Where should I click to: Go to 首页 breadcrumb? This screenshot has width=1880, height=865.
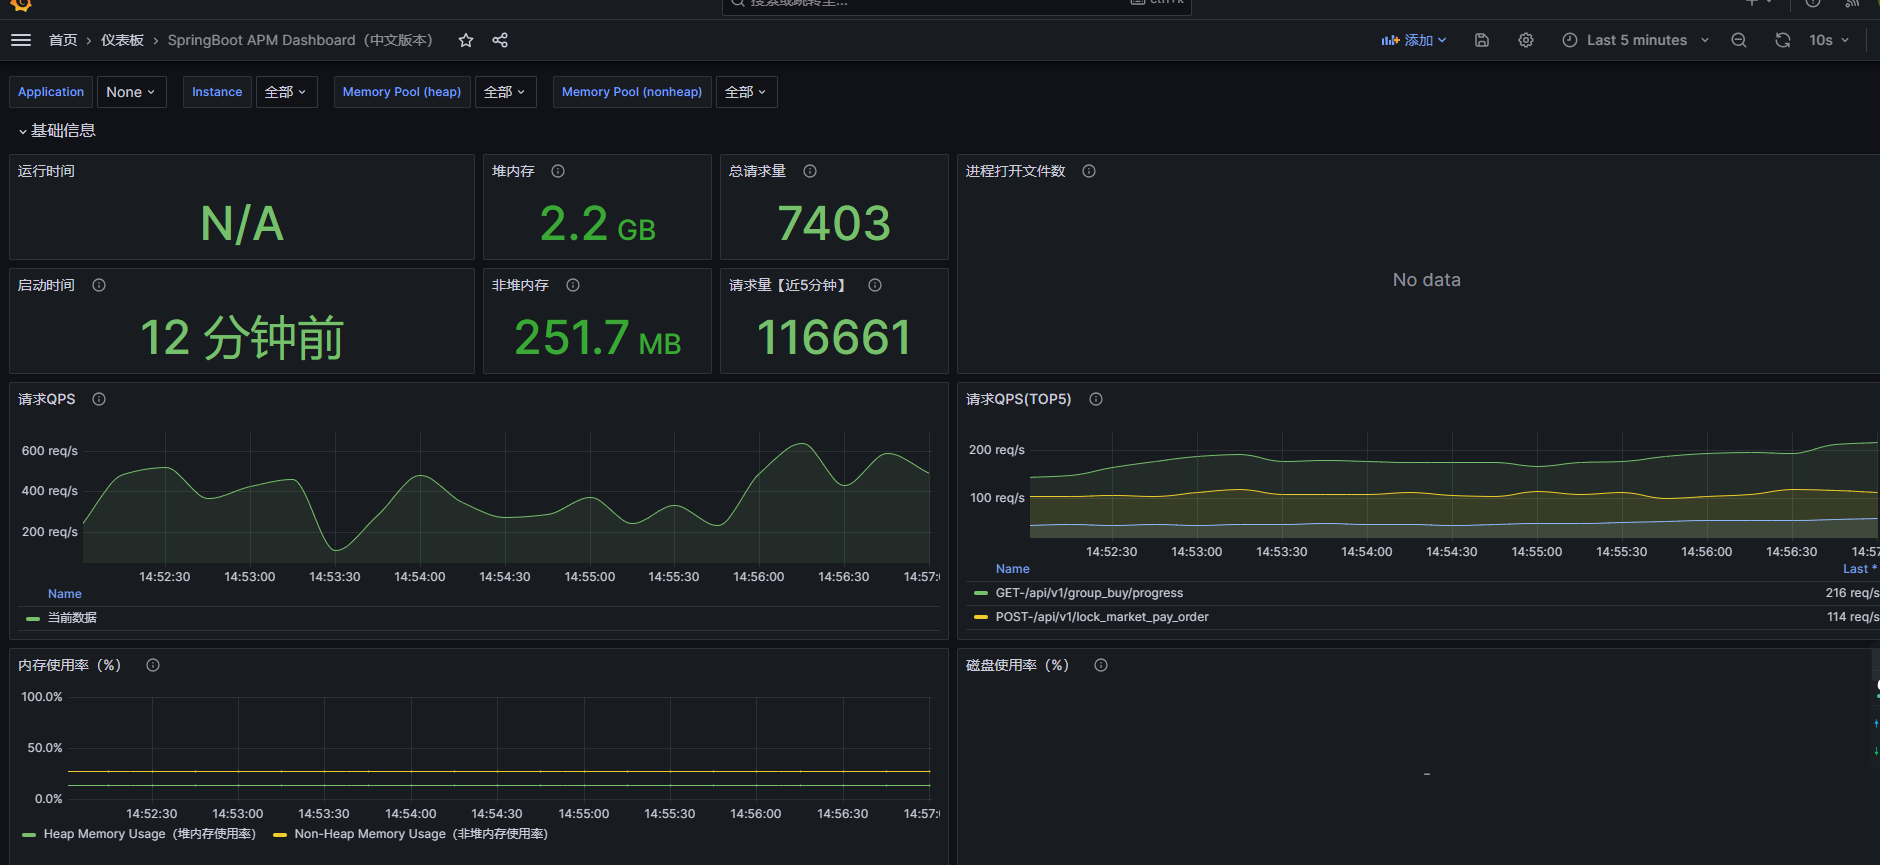tap(63, 40)
